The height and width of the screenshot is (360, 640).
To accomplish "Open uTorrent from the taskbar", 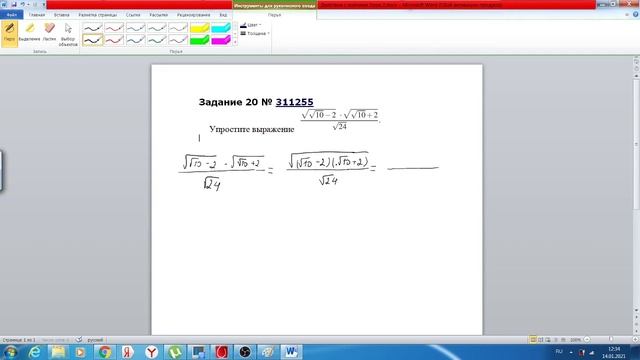I will [x=175, y=352].
